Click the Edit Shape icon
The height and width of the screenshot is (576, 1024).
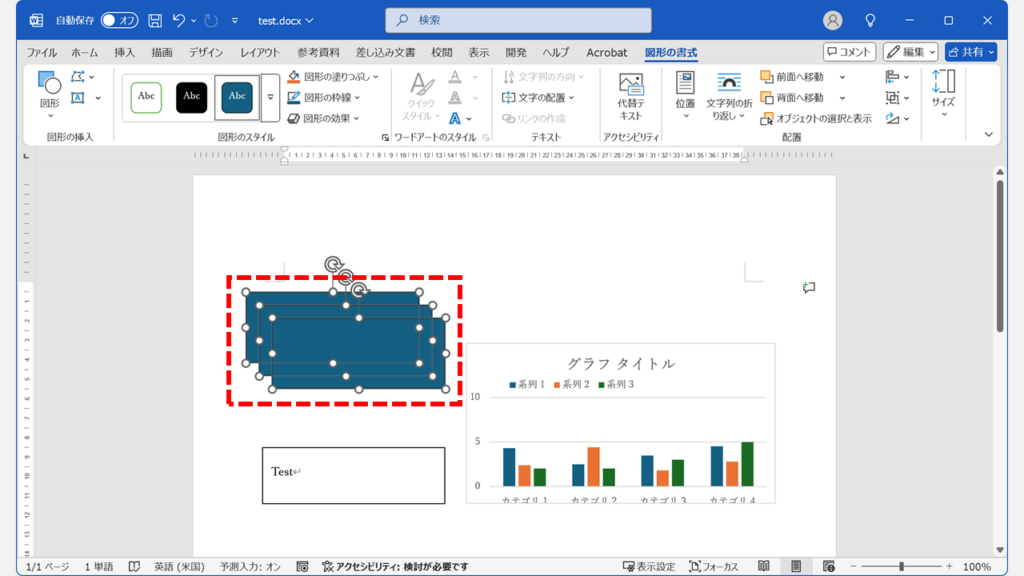[x=78, y=77]
